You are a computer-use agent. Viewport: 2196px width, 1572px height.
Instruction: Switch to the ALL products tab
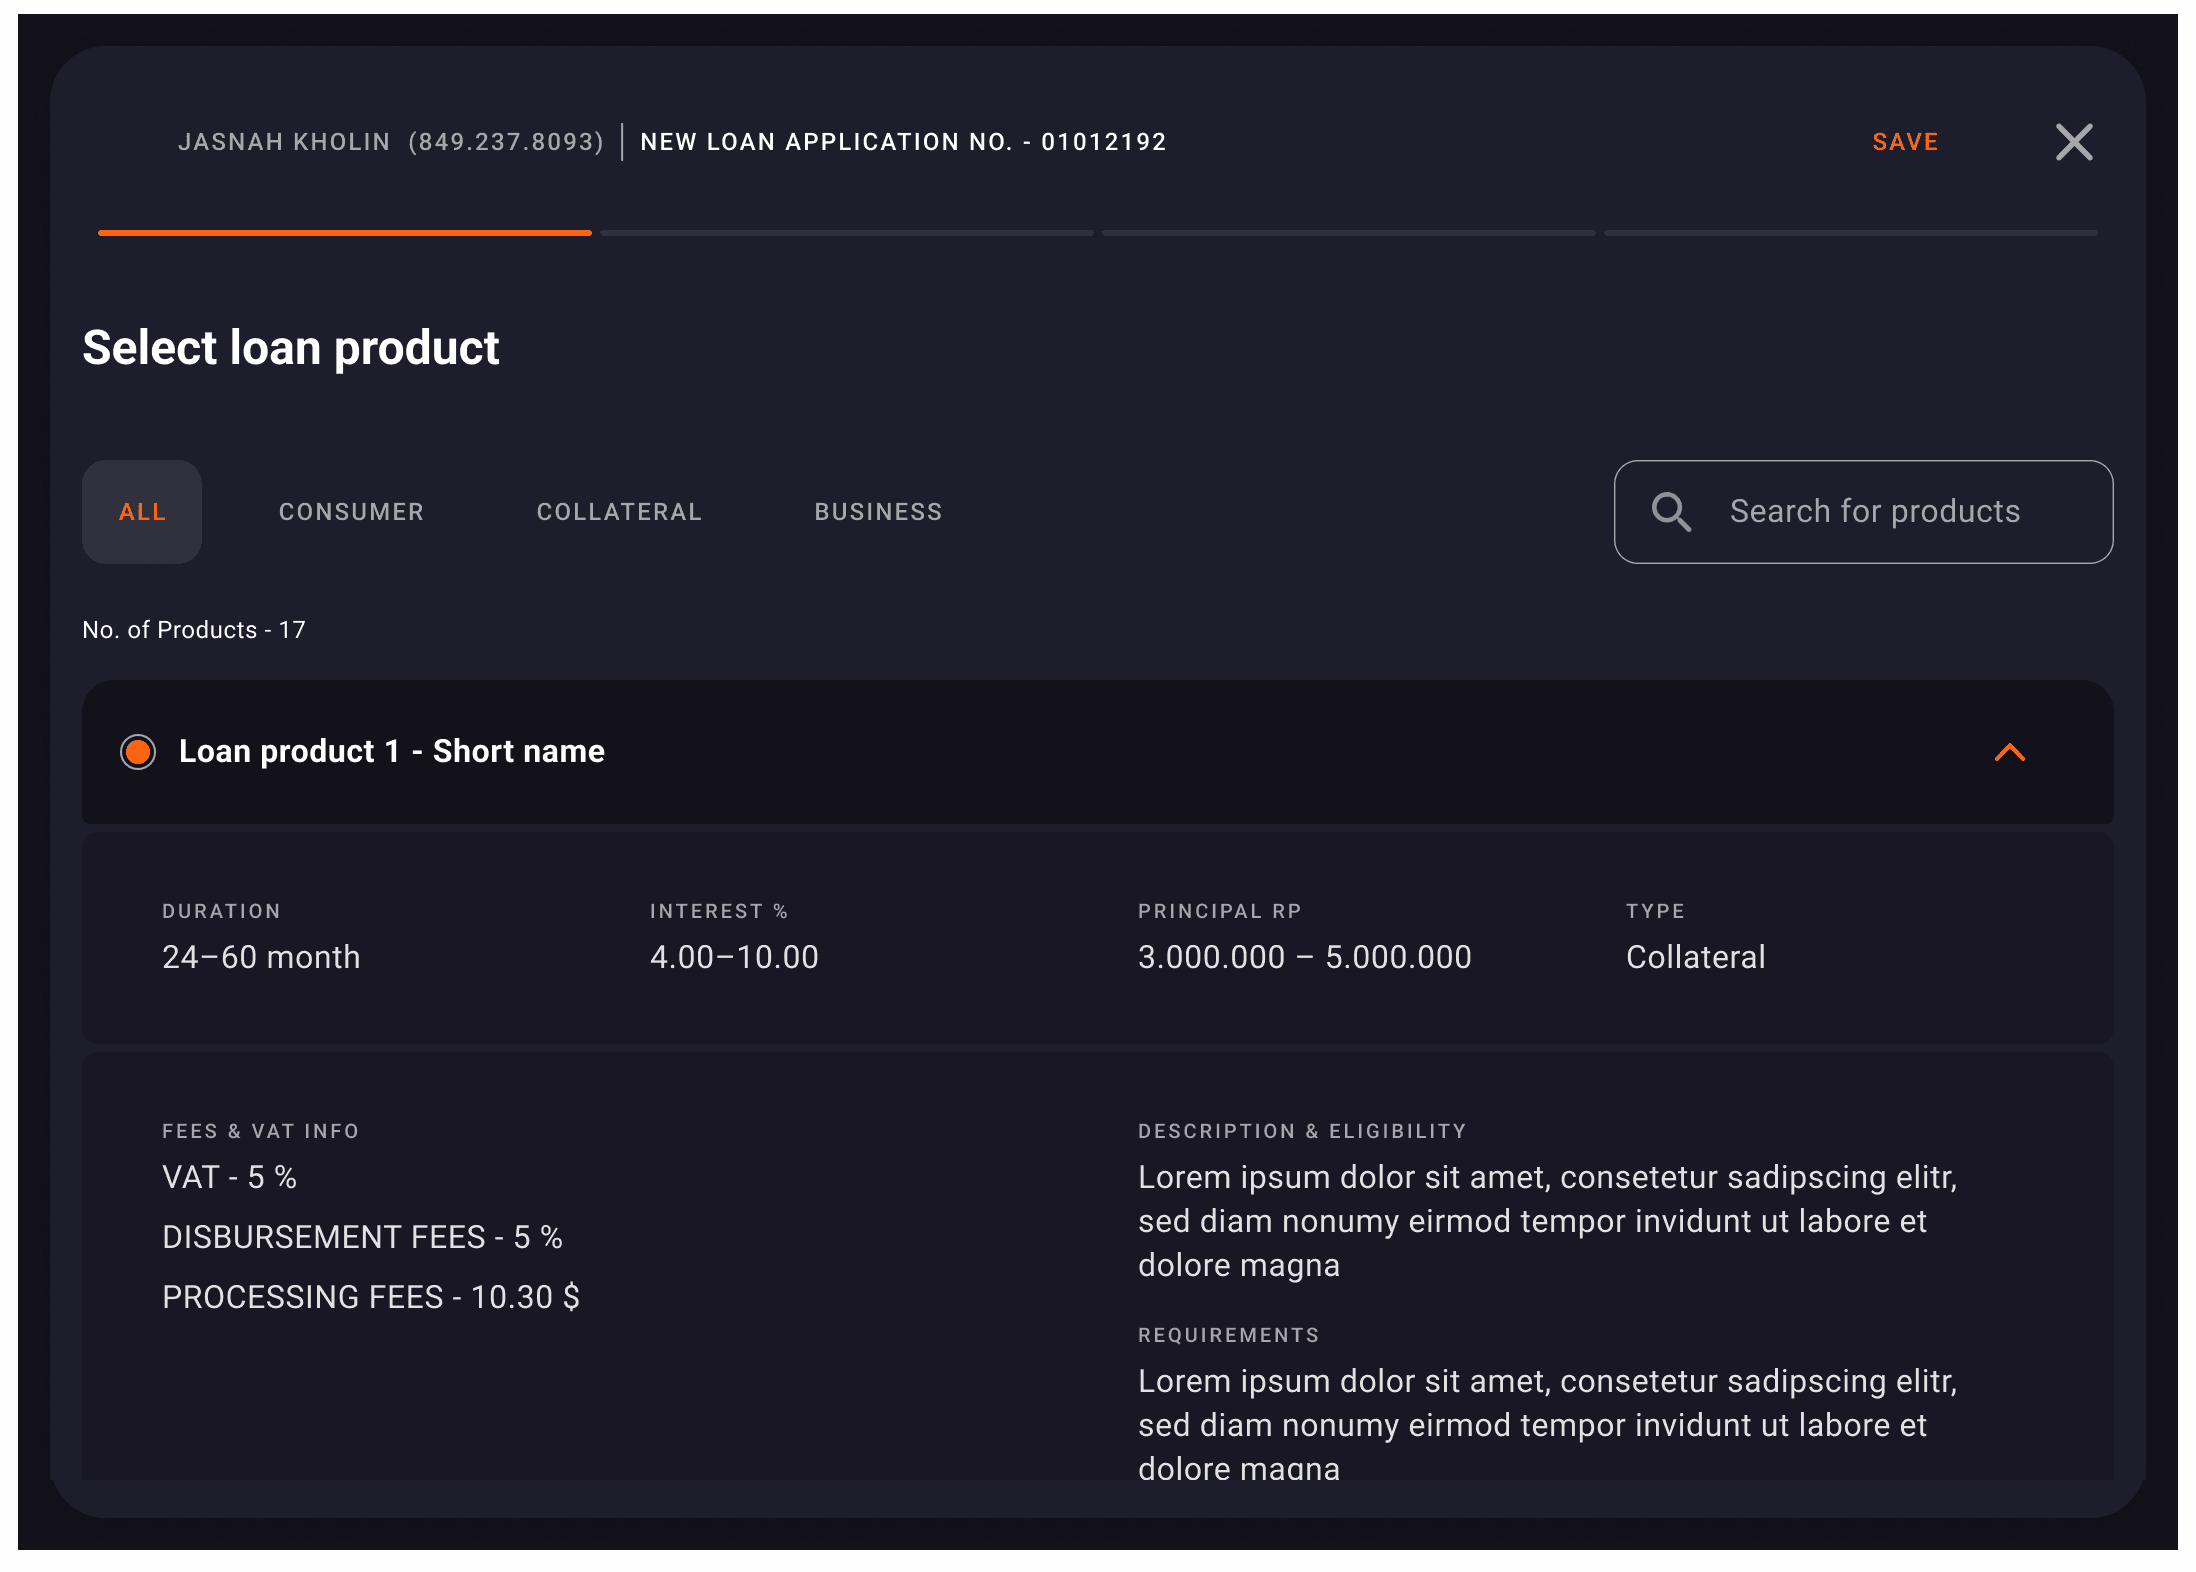pyautogui.click(x=142, y=512)
